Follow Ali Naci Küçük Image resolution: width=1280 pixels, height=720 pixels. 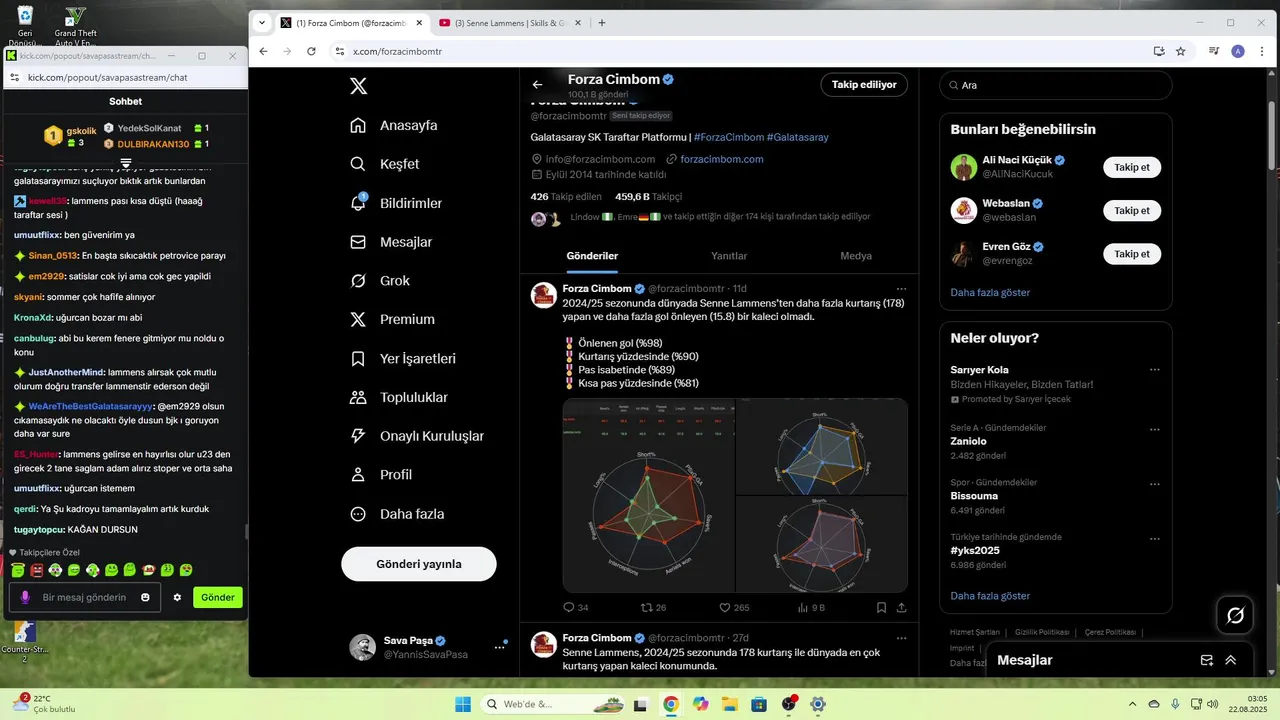1132,167
